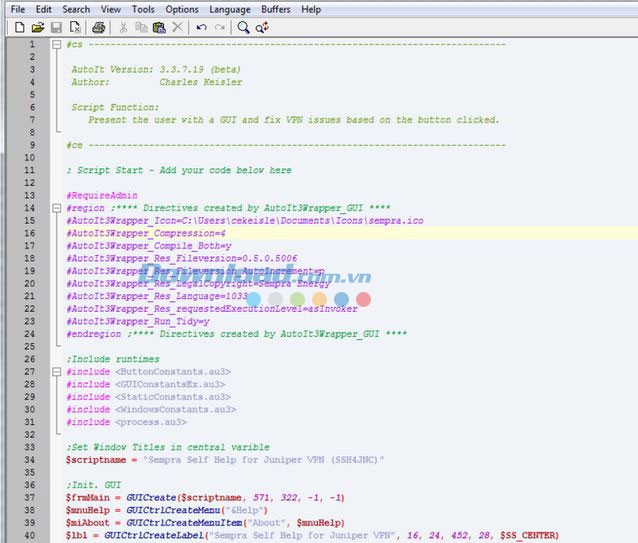Viewport: 638px width, 543px height.
Task: Paste from clipboard using the toolbar icon
Action: [x=159, y=28]
